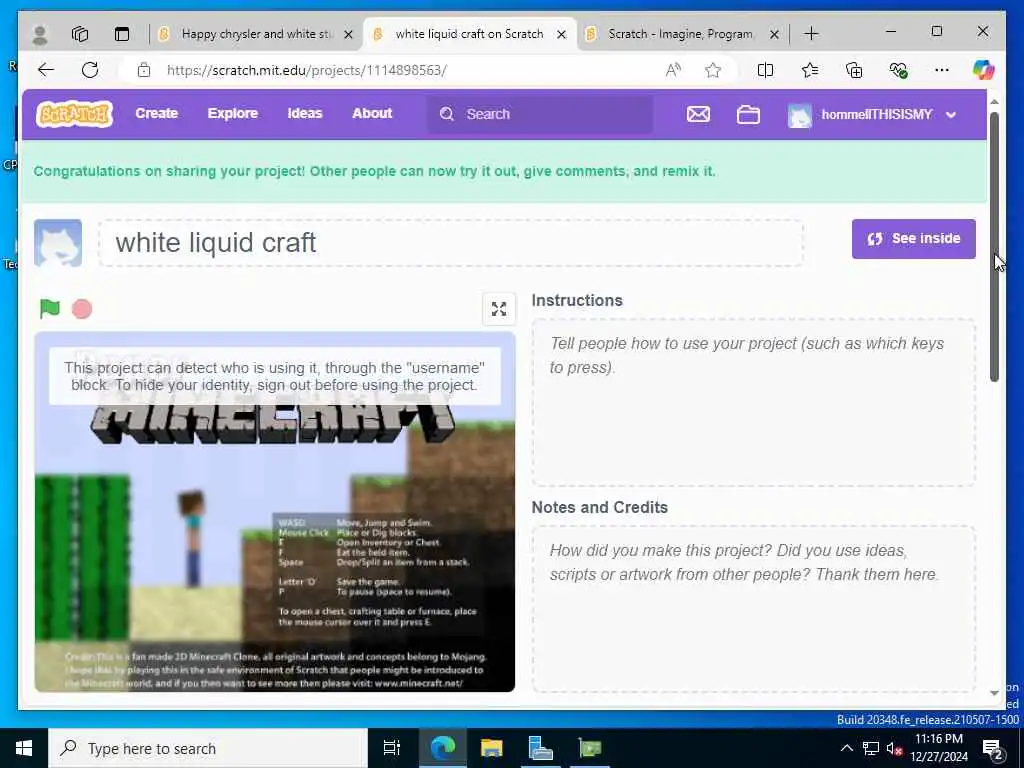1024x768 pixels.
Task: Click the browser back arrow
Action: (x=46, y=70)
